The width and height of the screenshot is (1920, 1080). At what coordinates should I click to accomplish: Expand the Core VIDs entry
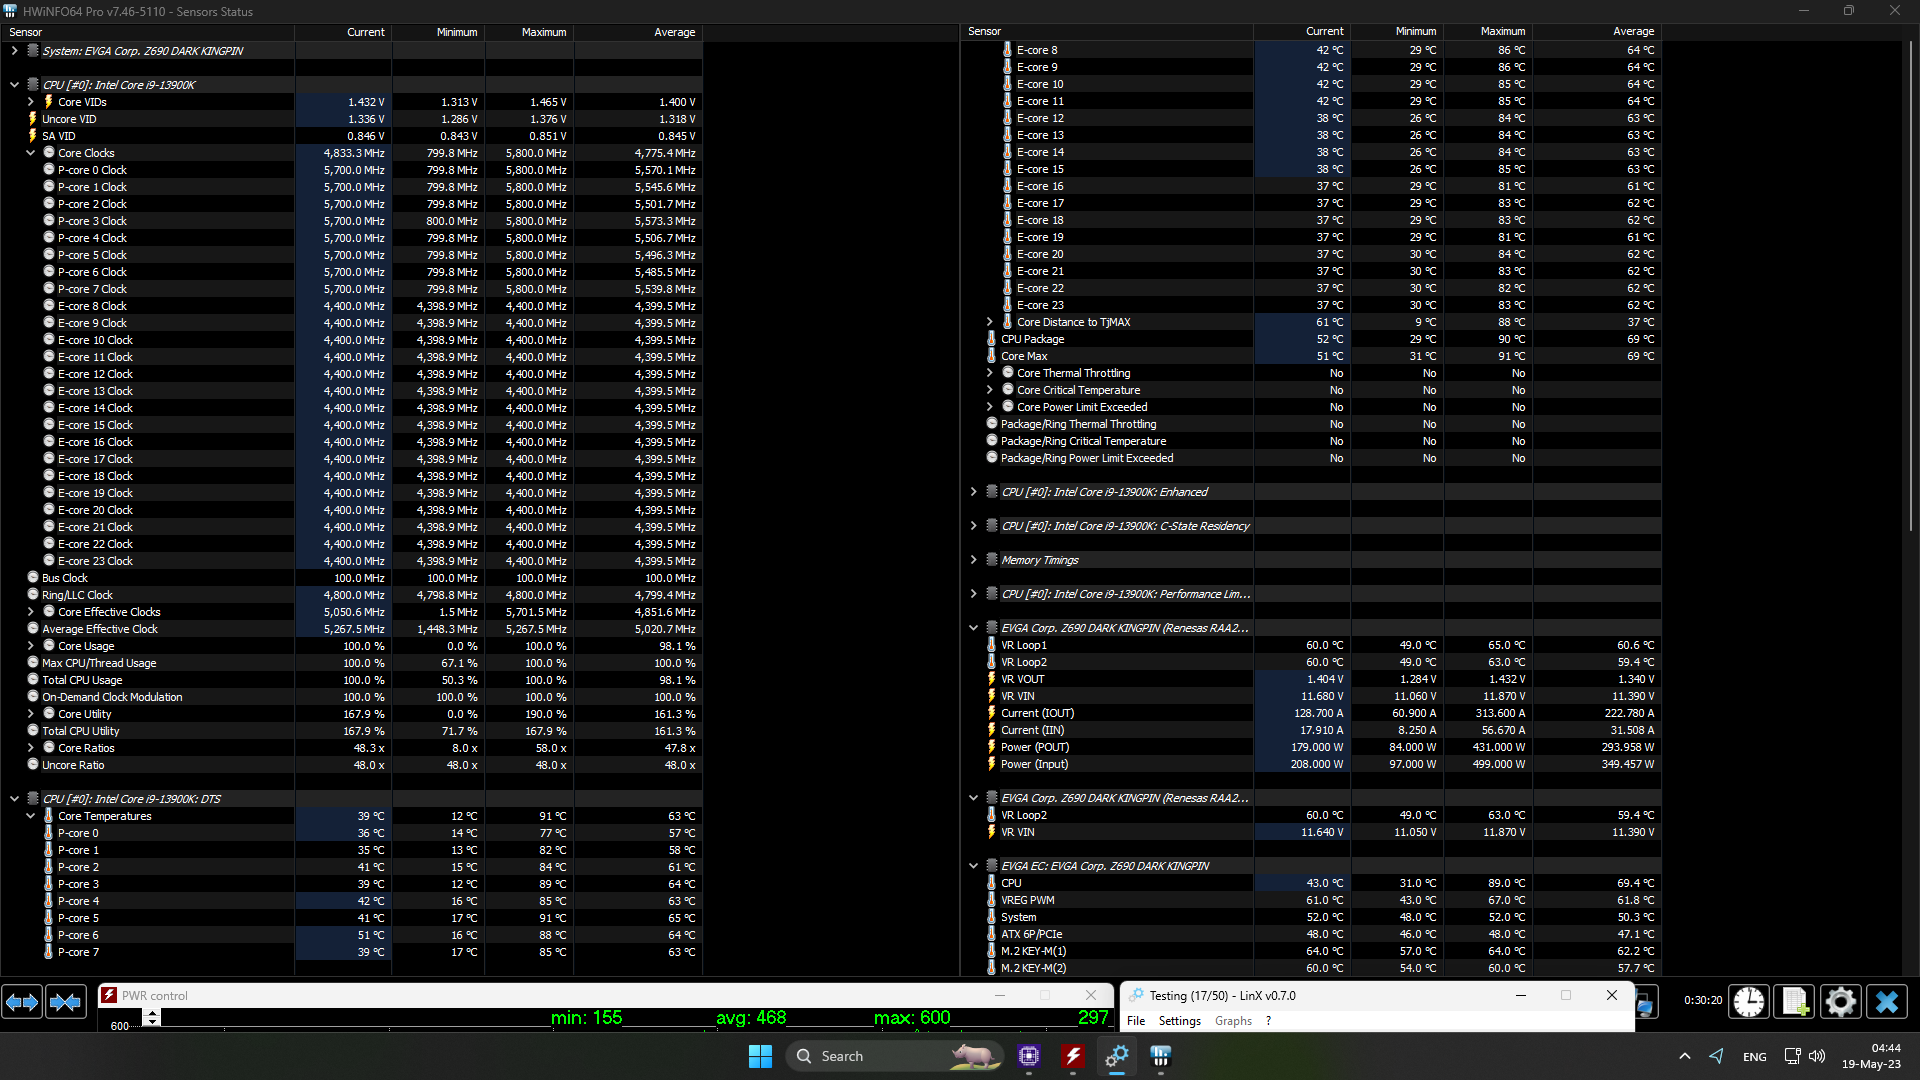coord(31,102)
